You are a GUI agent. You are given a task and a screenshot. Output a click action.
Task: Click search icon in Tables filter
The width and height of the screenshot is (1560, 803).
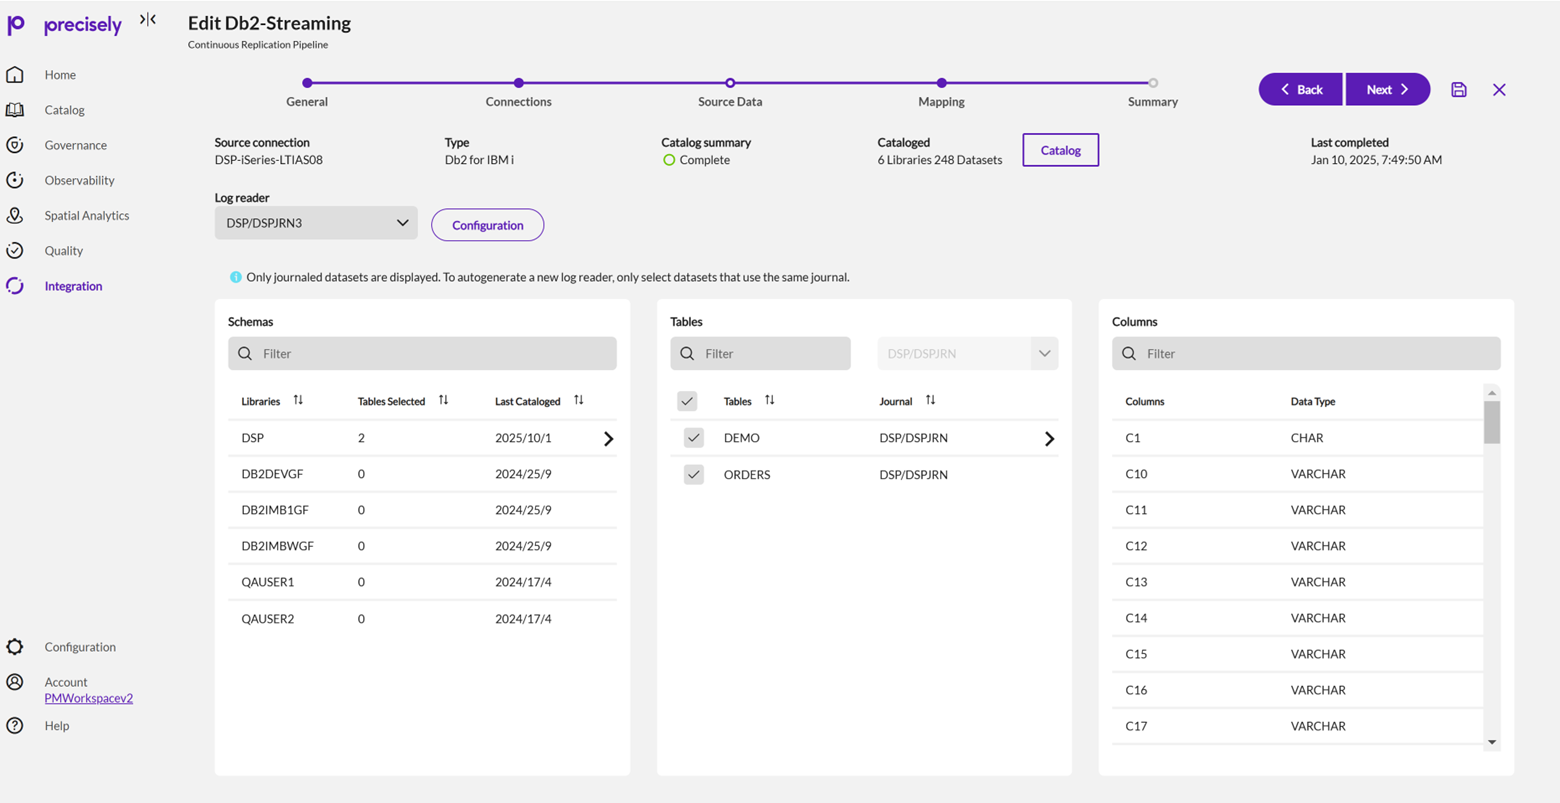[687, 354]
